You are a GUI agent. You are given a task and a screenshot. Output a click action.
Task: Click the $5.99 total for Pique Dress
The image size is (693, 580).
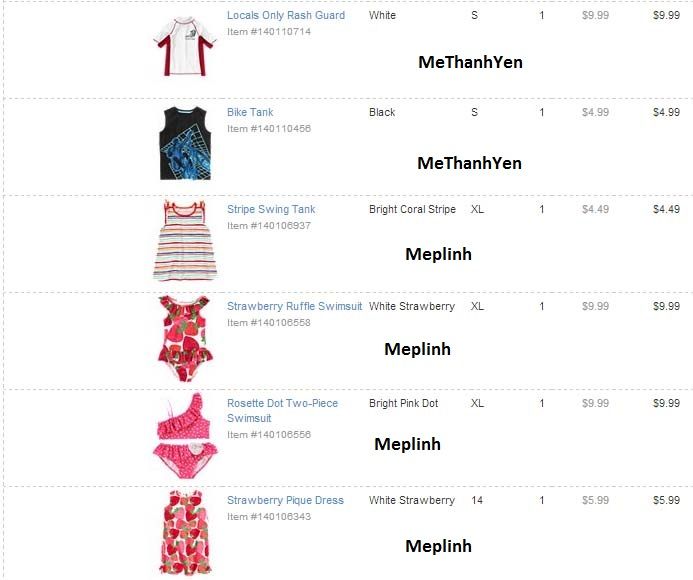click(666, 500)
